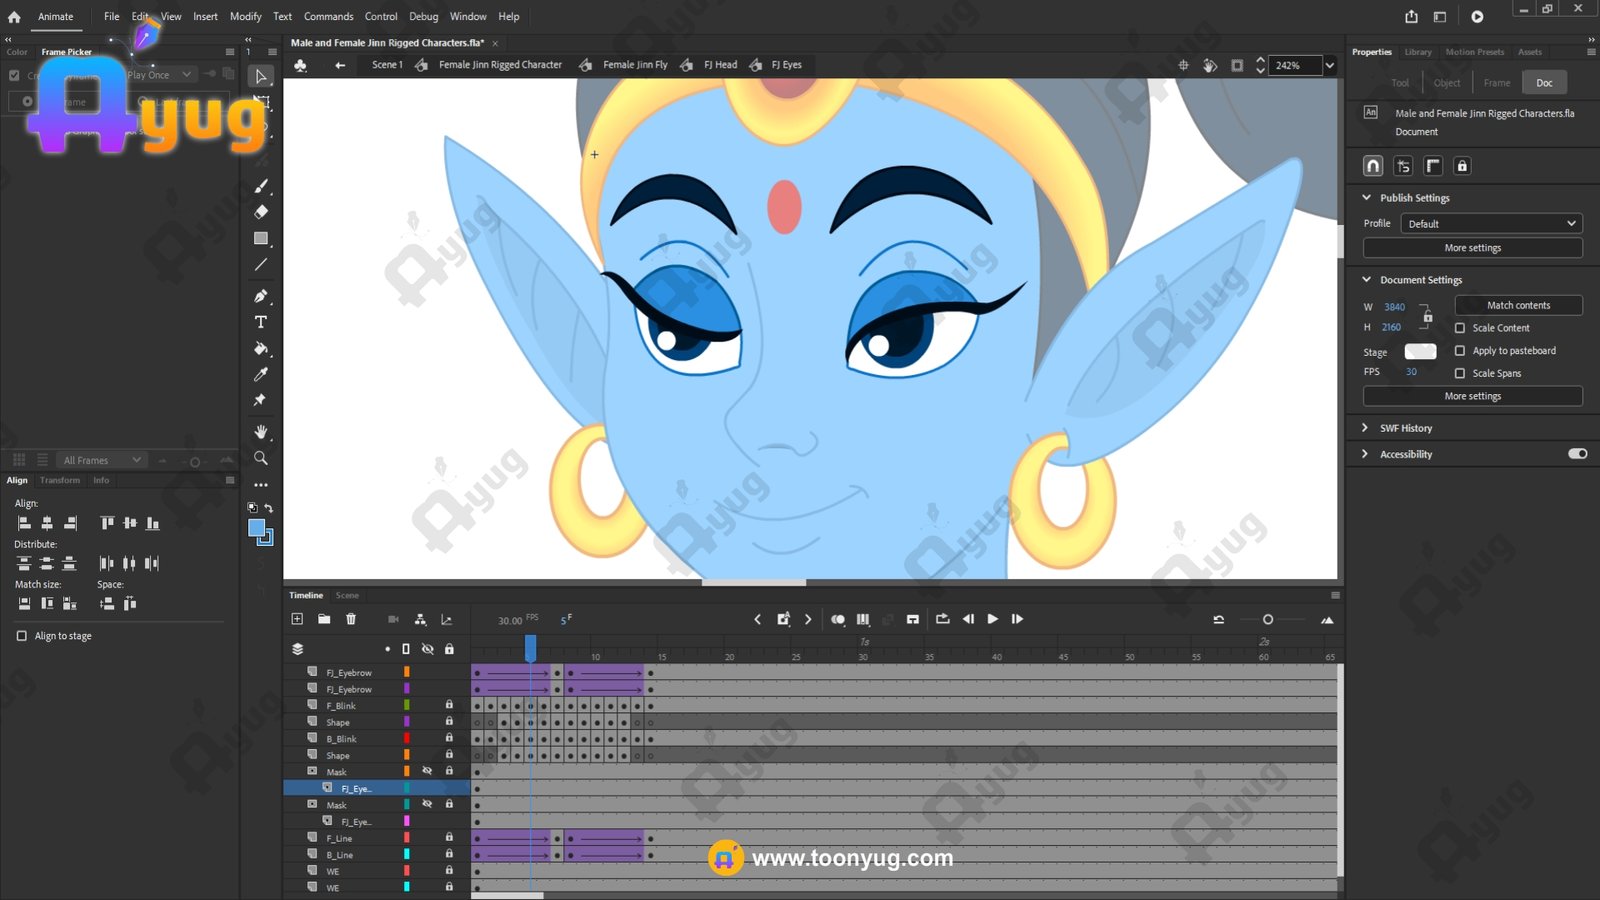Enable Scale Content checkbox

click(x=1460, y=328)
